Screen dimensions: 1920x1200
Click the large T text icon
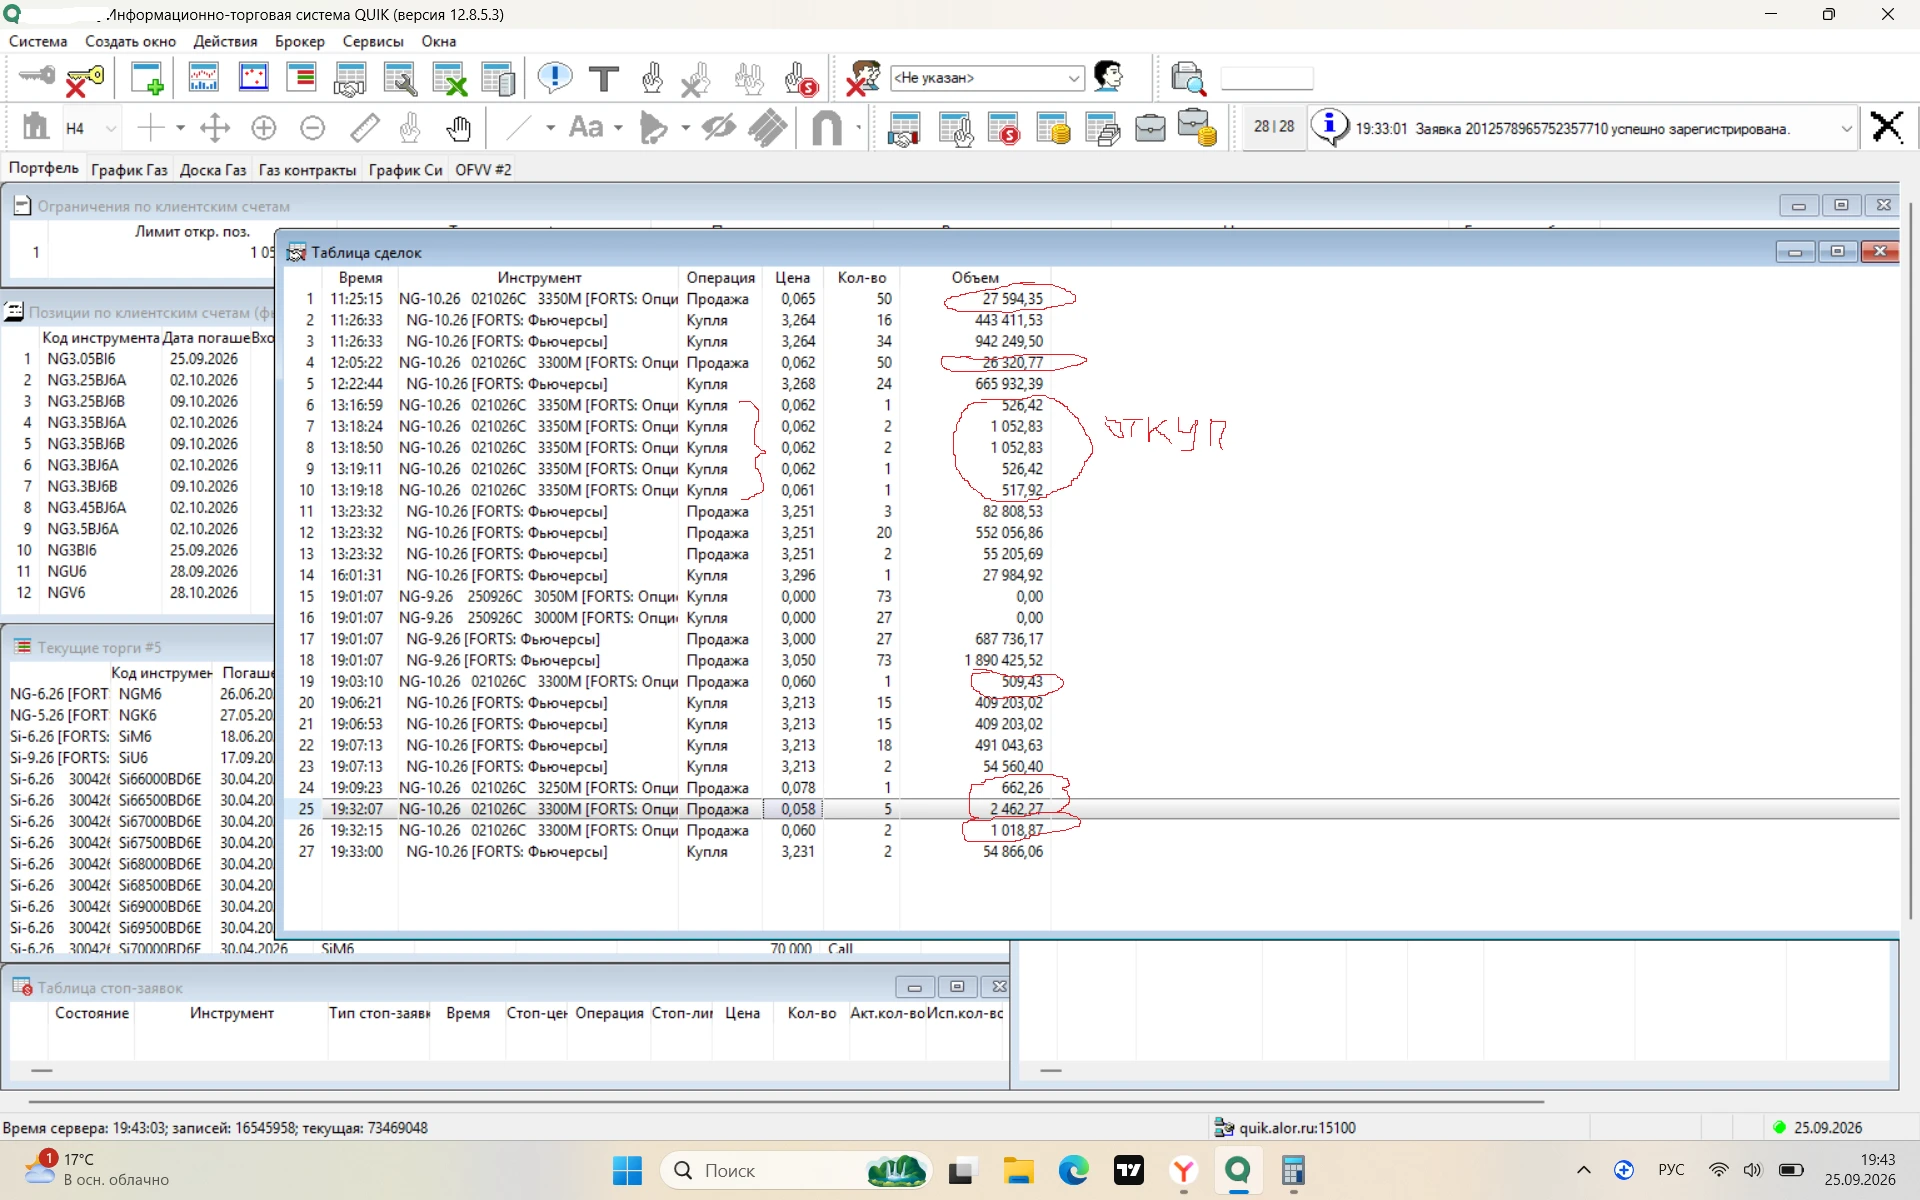[x=604, y=78]
